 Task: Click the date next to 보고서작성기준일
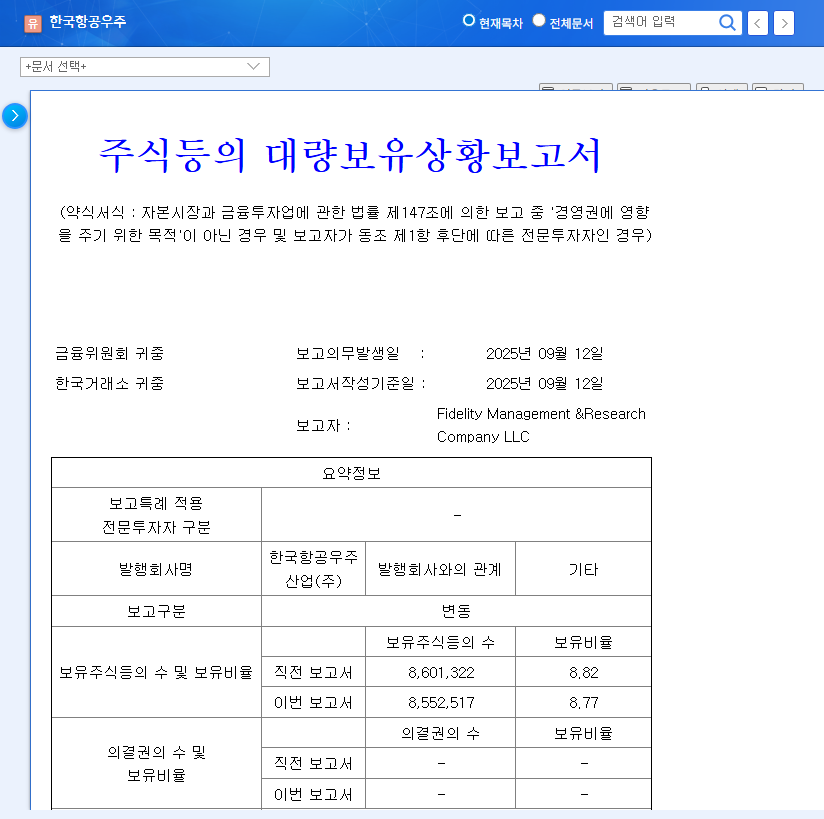pos(544,383)
